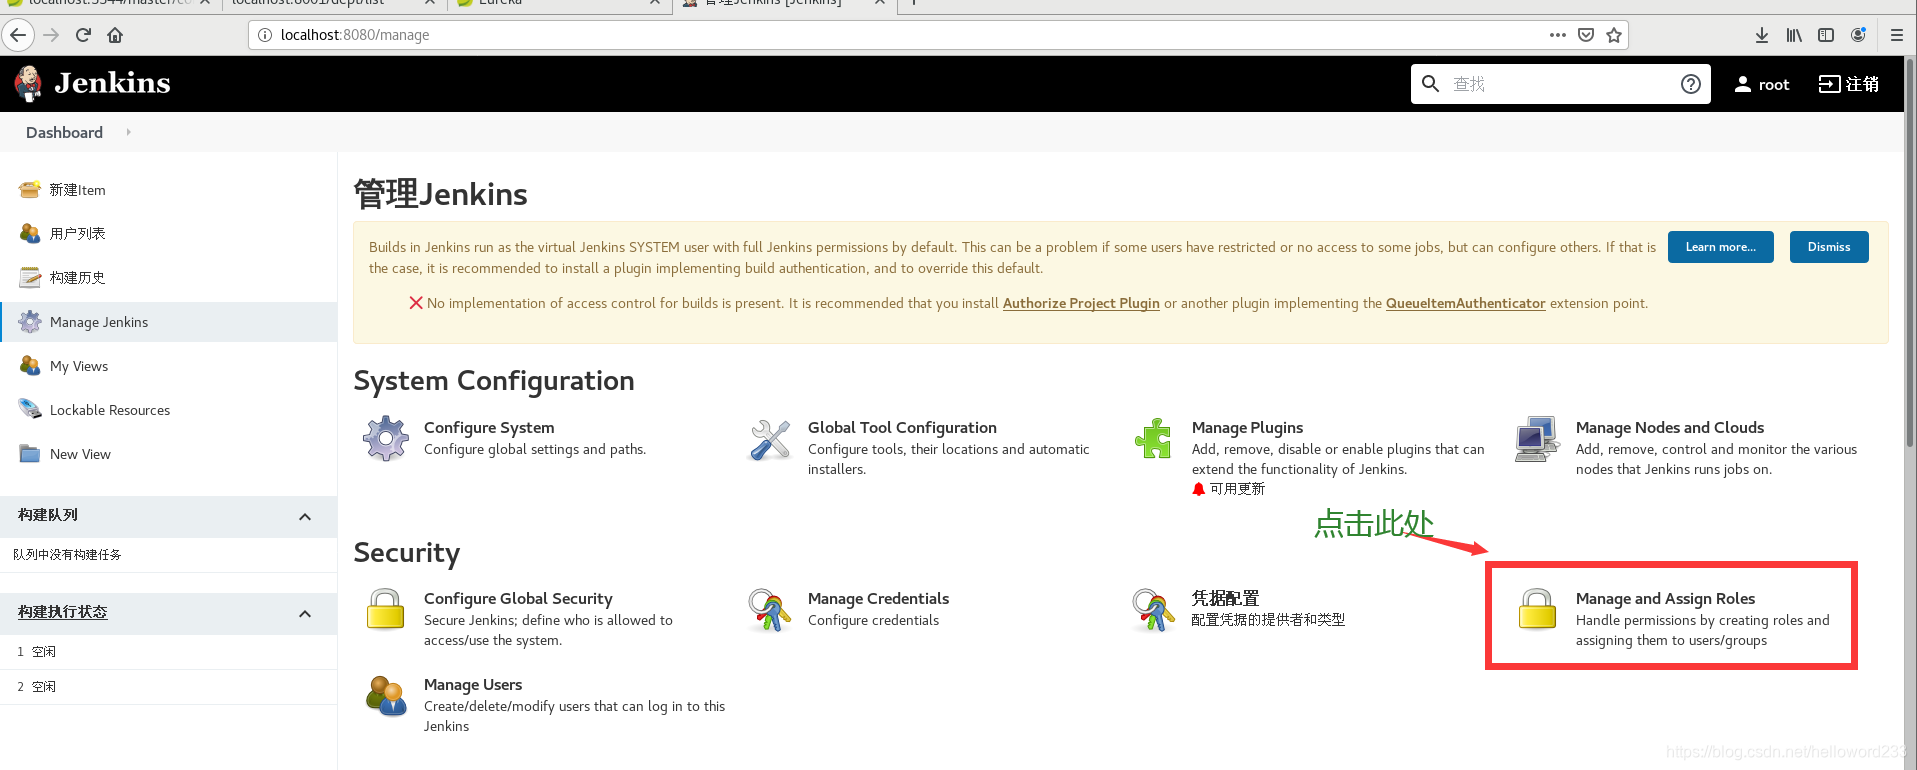Open the 凭据配置 link

click(1225, 598)
